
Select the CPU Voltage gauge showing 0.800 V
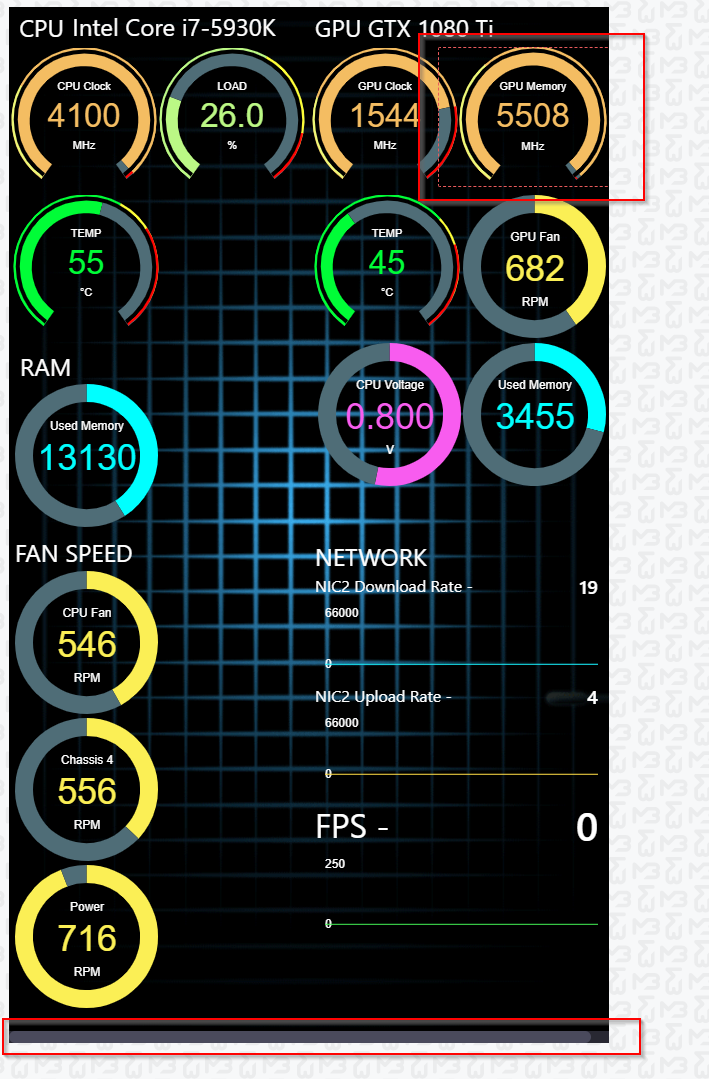click(x=390, y=415)
